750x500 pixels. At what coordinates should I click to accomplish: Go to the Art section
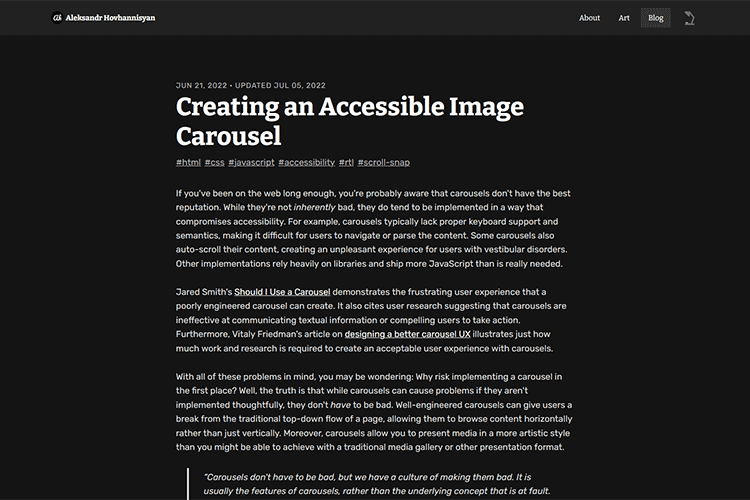point(624,18)
